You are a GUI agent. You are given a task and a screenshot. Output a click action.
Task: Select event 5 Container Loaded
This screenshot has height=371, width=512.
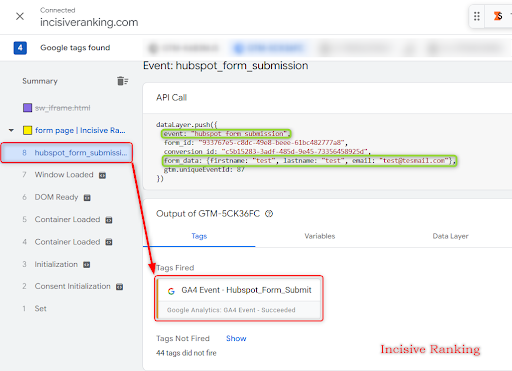pyautogui.click(x=67, y=219)
